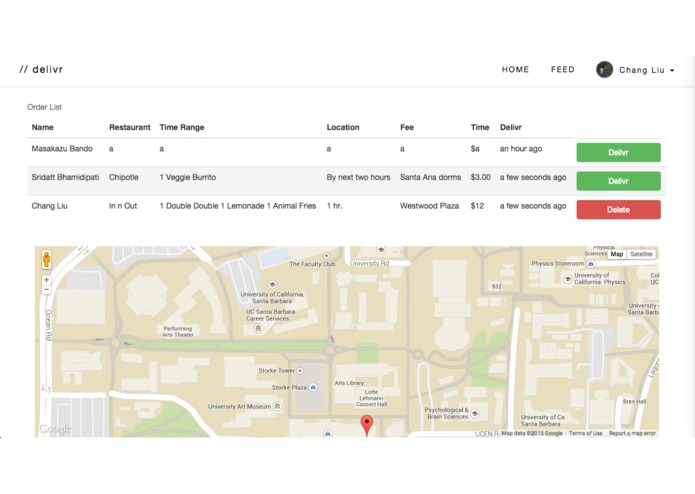Click the Physics Storeroom map icon

click(x=591, y=264)
